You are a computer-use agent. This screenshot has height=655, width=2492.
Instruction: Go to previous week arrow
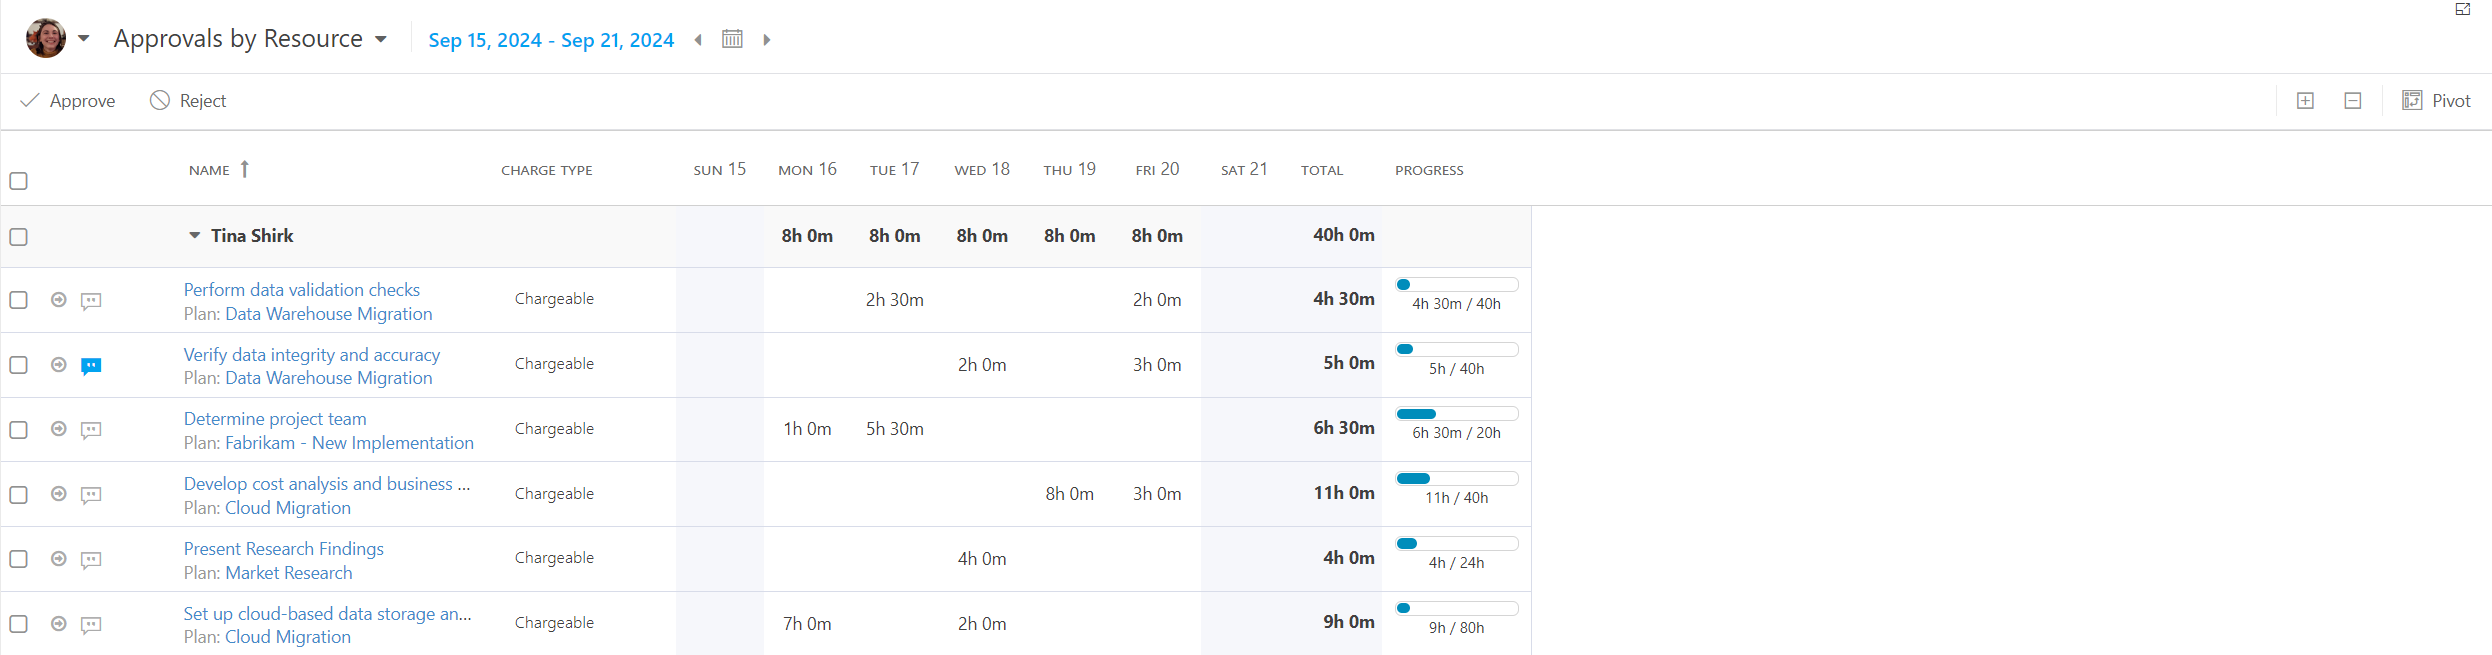click(698, 40)
